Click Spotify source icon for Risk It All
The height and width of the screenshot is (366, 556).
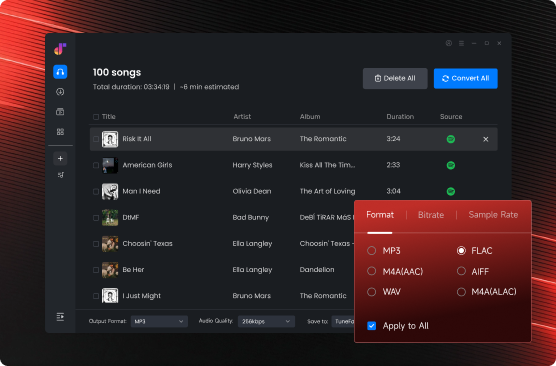[451, 139]
